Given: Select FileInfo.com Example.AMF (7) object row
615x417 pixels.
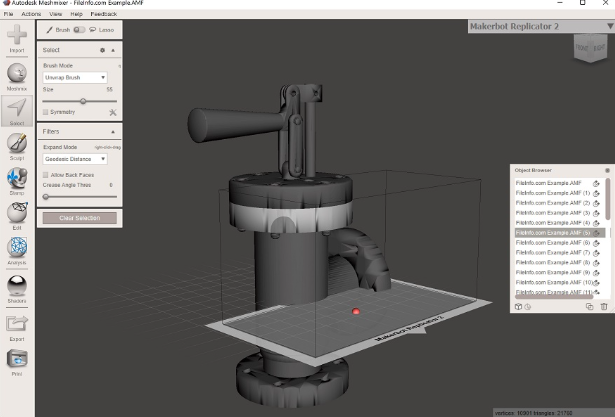Looking at the screenshot, I should (560, 253).
